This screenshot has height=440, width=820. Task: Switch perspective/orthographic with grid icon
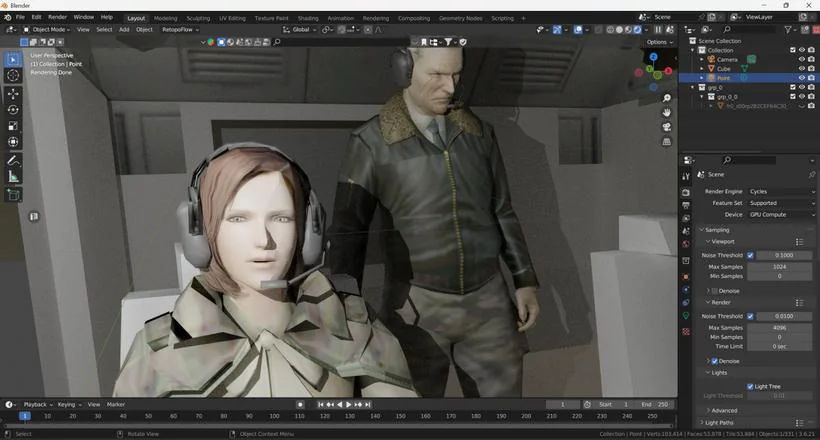click(x=667, y=142)
